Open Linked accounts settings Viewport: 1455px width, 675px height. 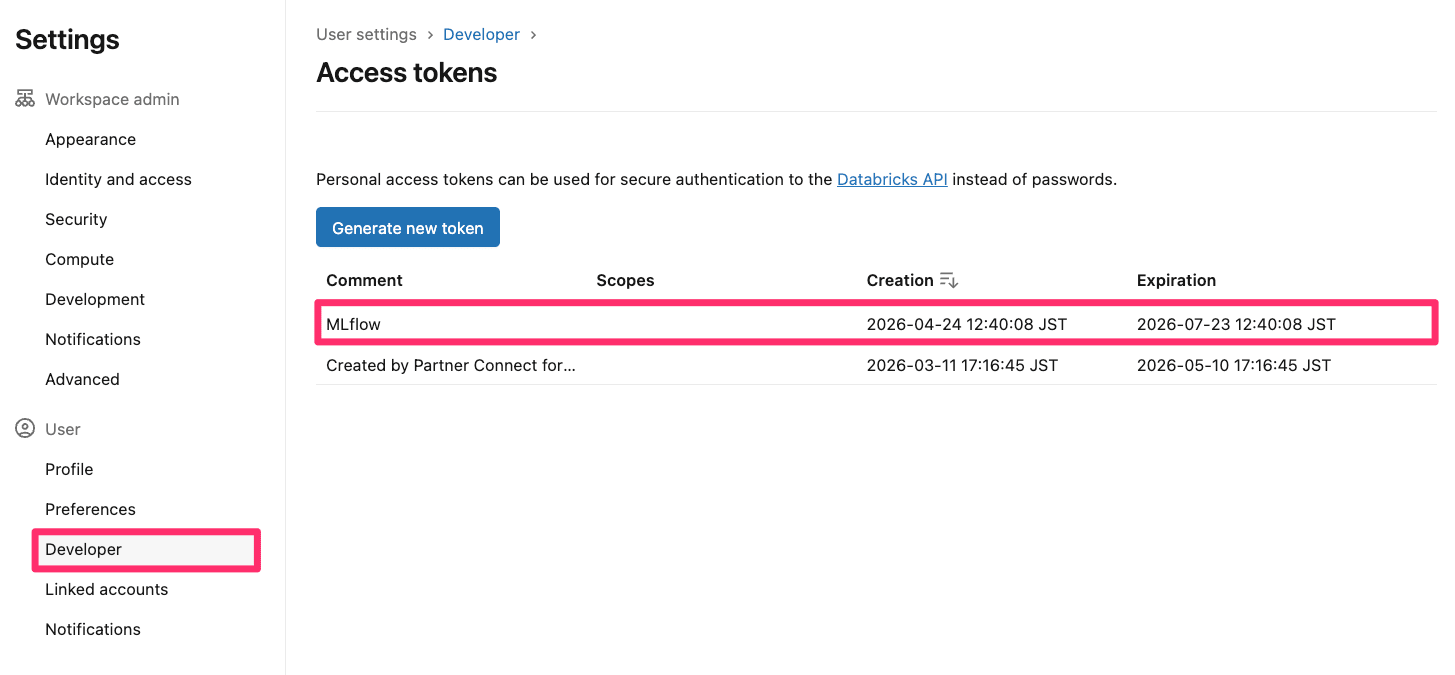pos(106,589)
